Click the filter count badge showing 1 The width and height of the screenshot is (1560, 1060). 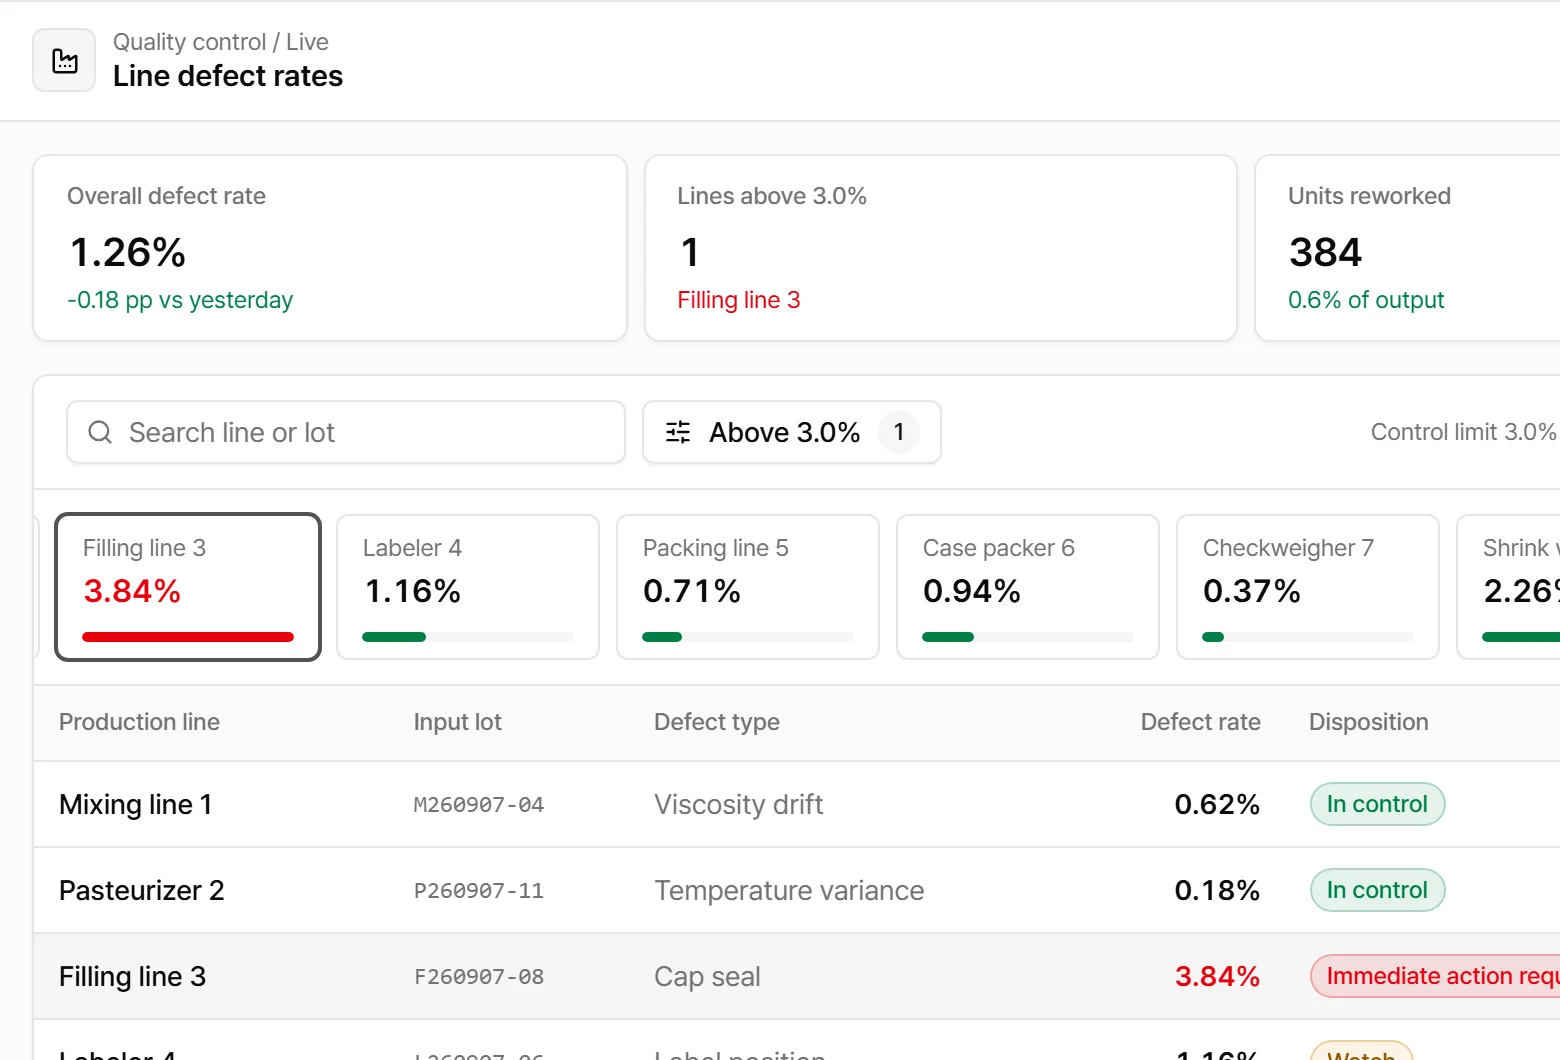click(x=899, y=432)
